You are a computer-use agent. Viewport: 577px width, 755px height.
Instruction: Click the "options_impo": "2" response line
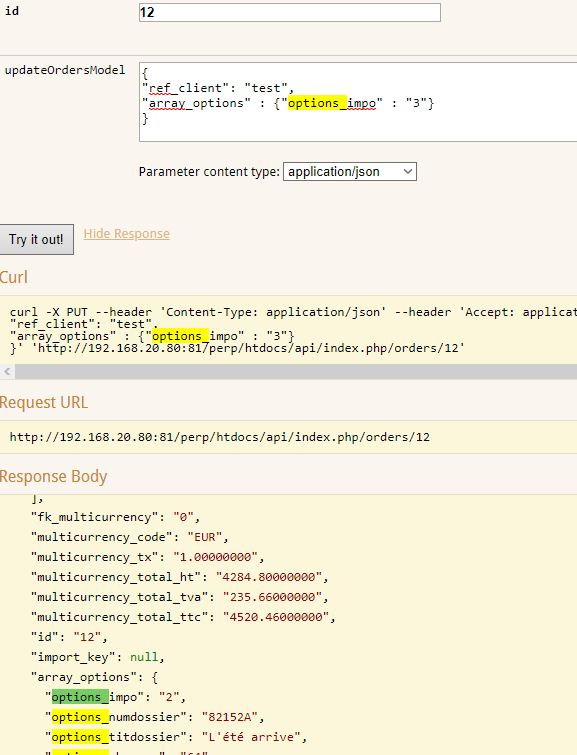pos(116,697)
